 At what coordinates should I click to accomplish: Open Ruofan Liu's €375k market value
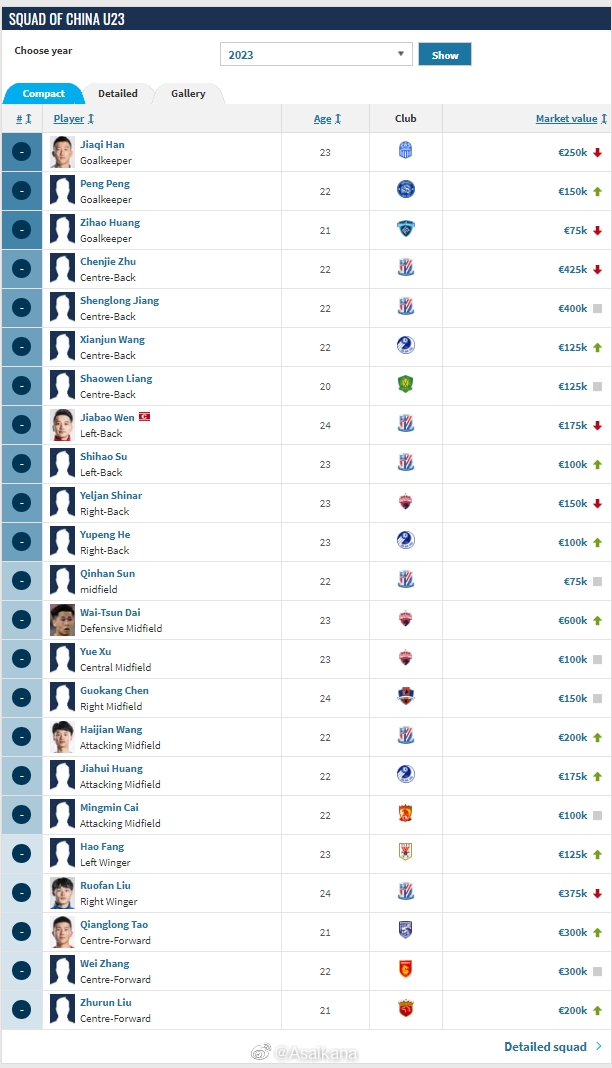[573, 893]
